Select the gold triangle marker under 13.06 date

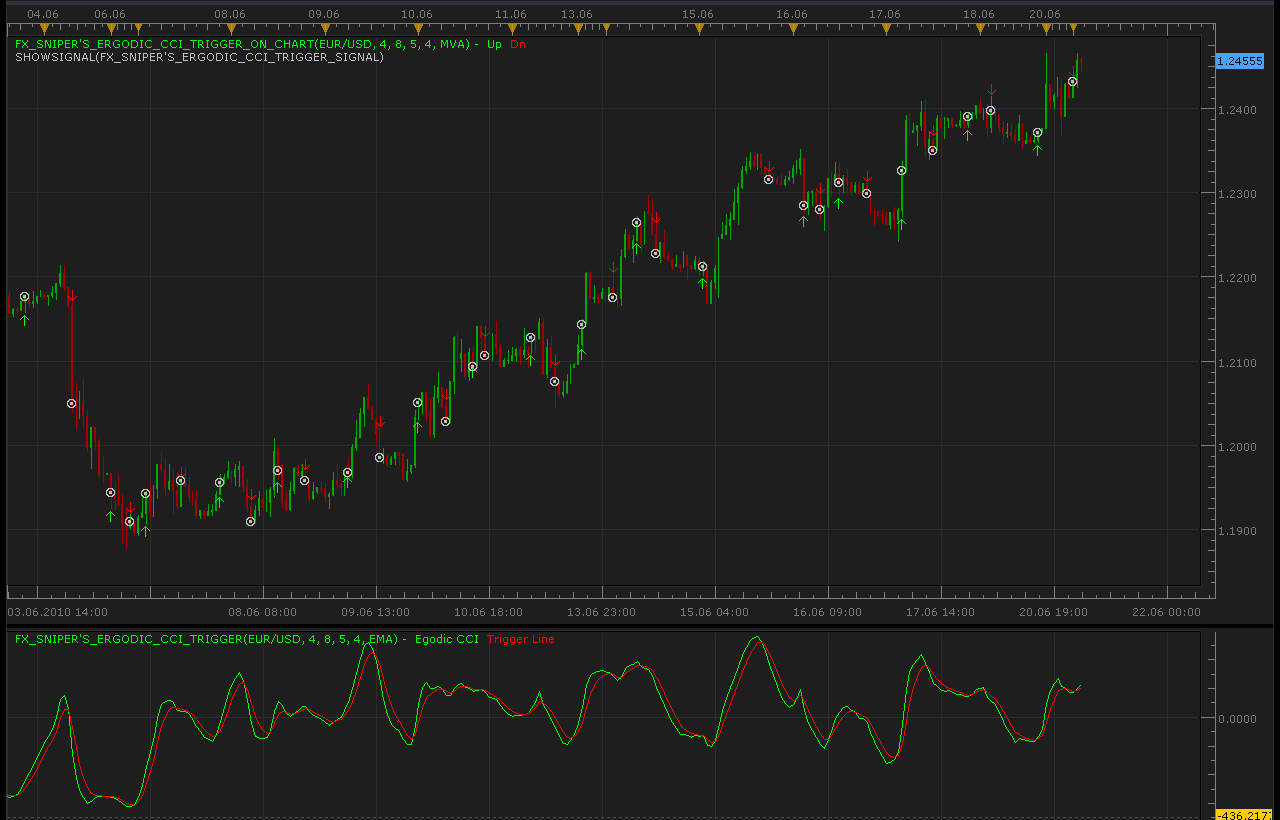pos(577,27)
